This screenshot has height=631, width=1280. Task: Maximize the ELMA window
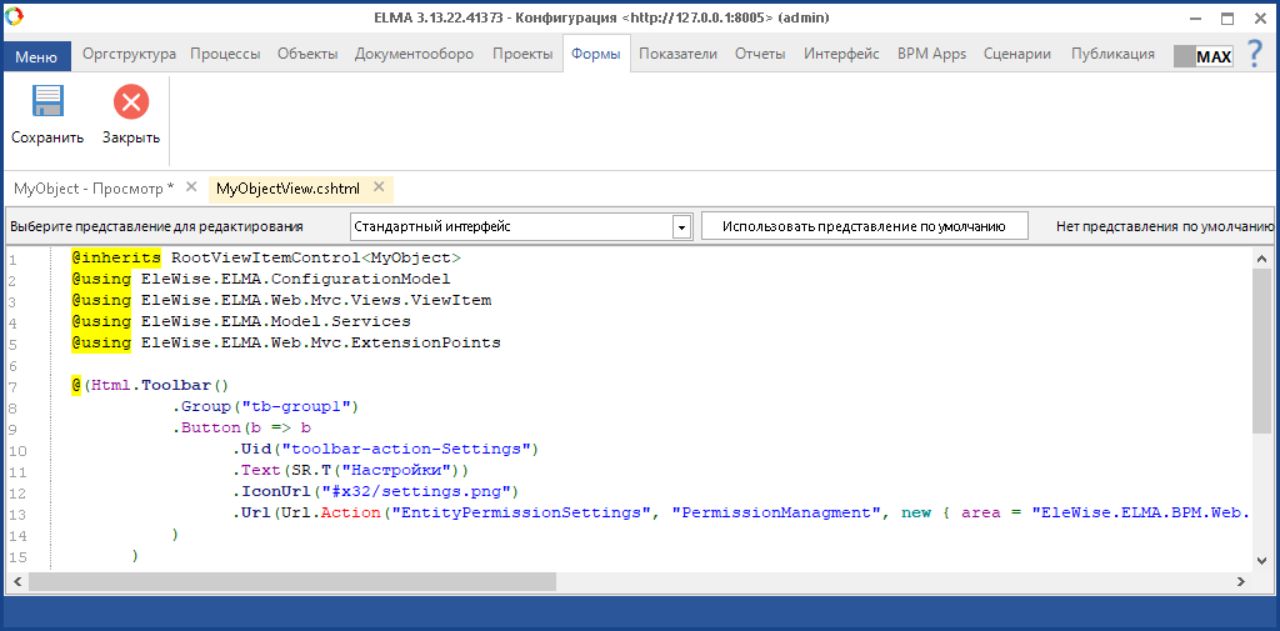1228,18
